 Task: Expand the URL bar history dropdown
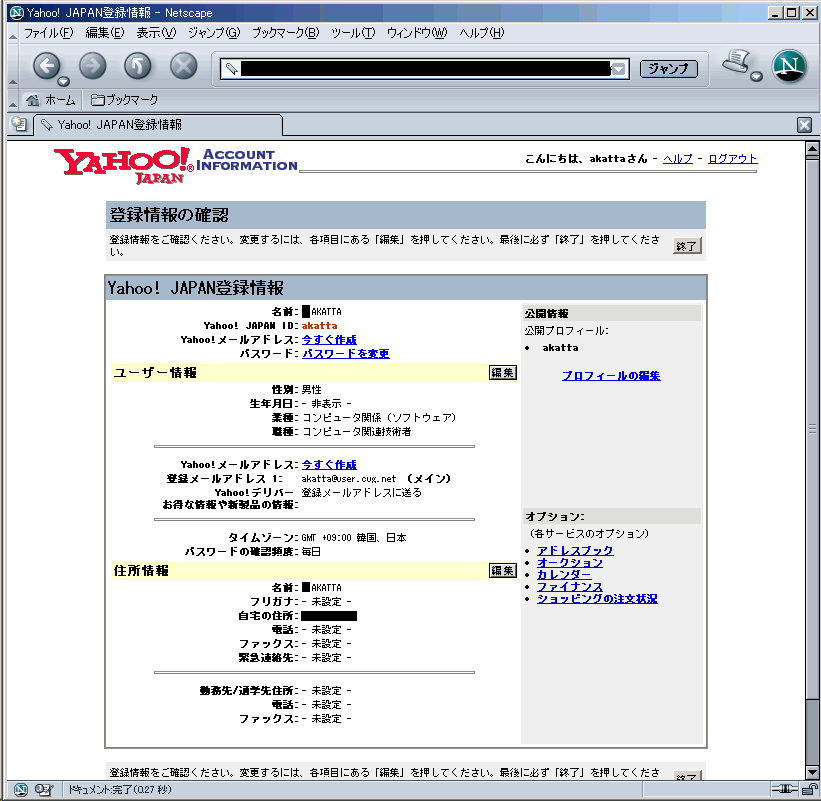click(x=619, y=69)
